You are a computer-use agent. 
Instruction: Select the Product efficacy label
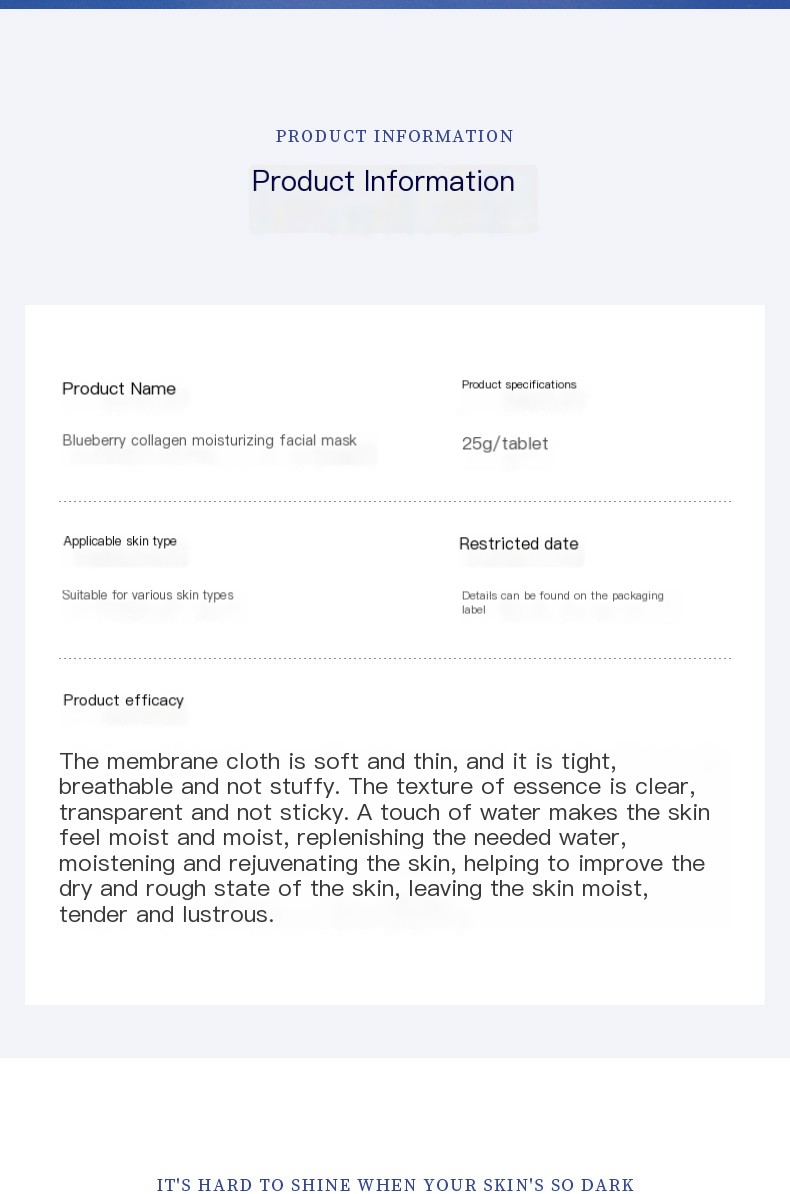coord(123,700)
